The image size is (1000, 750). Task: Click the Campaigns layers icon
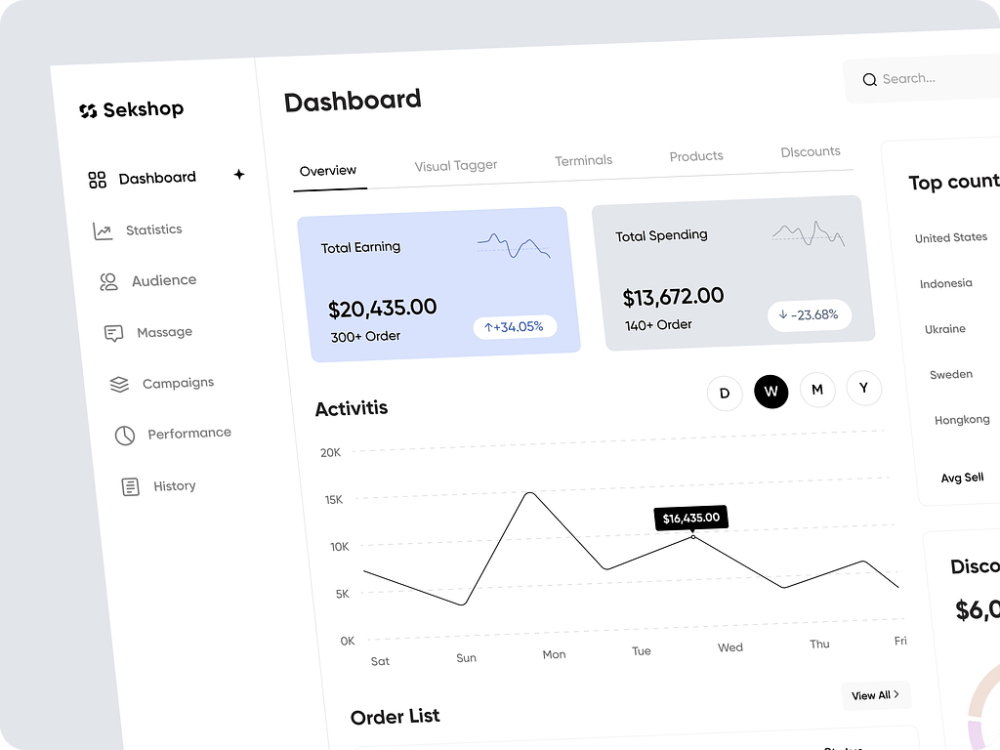pos(119,384)
